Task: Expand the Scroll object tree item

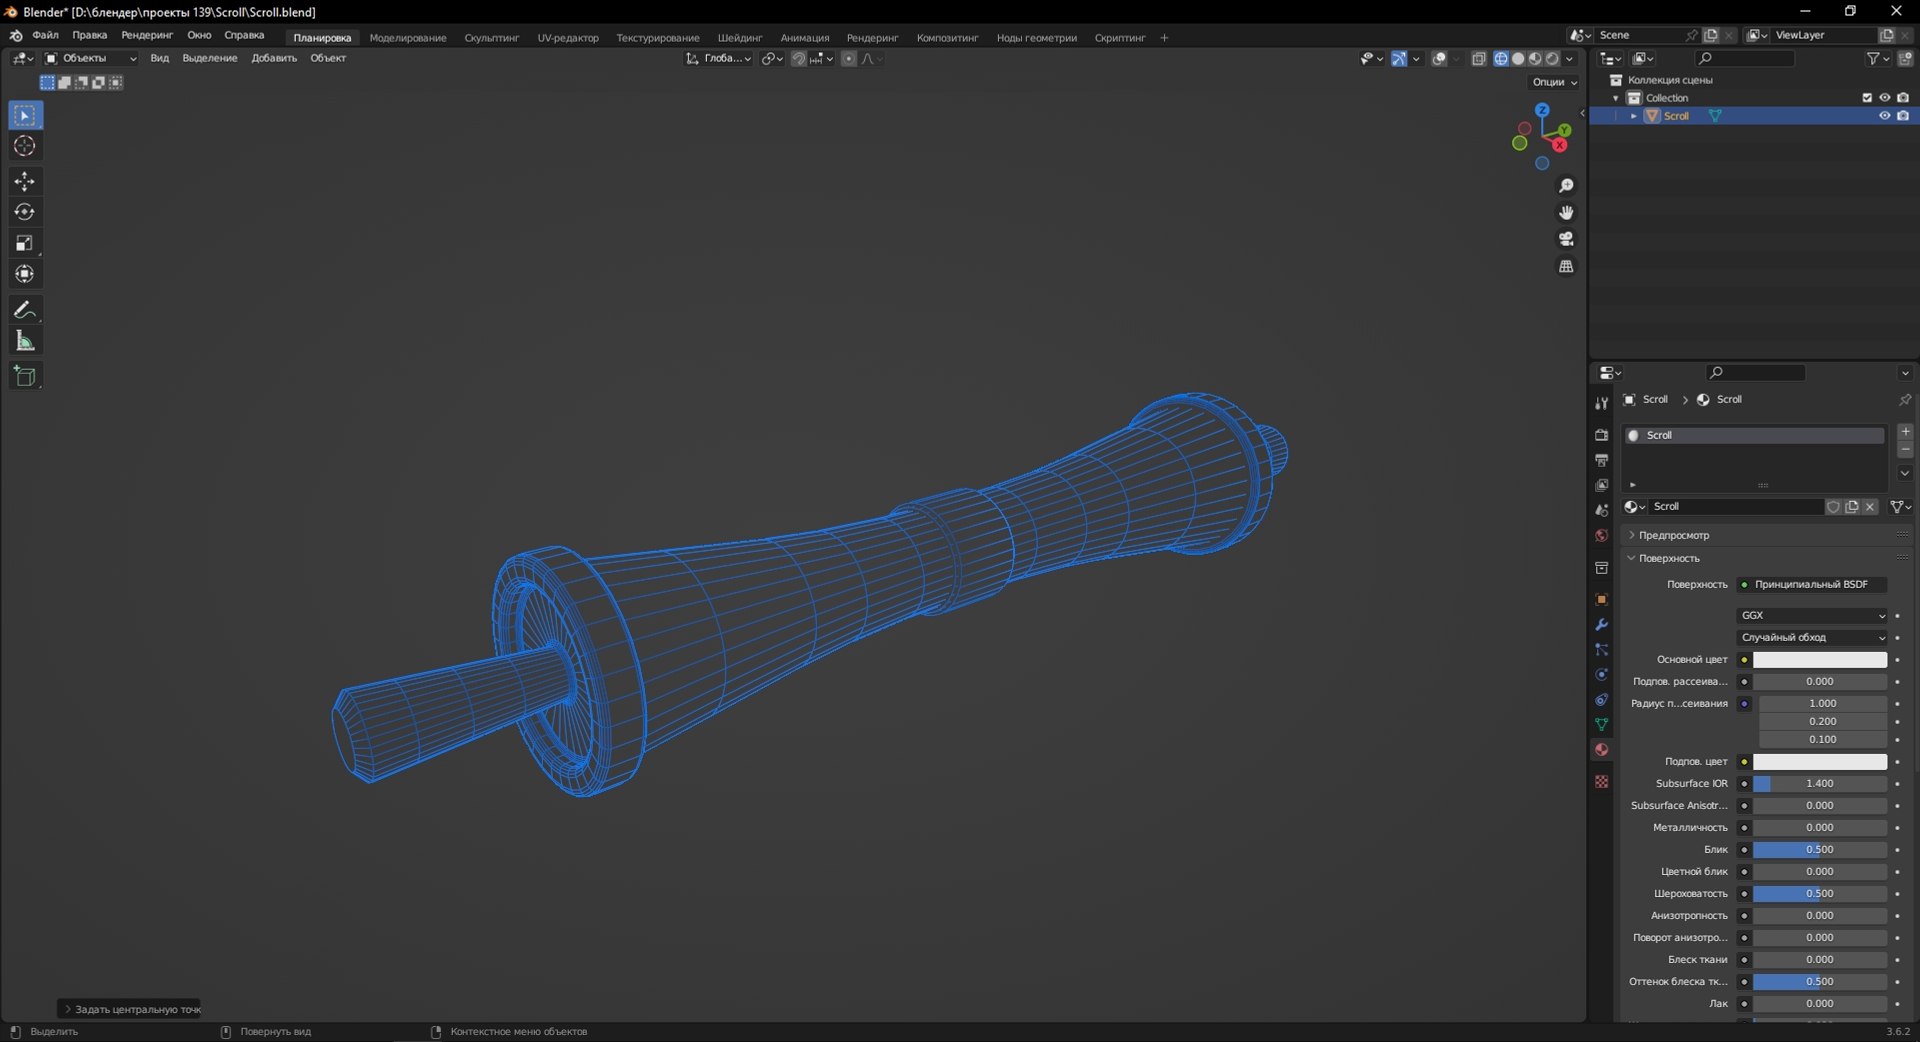Action: pyautogui.click(x=1634, y=116)
